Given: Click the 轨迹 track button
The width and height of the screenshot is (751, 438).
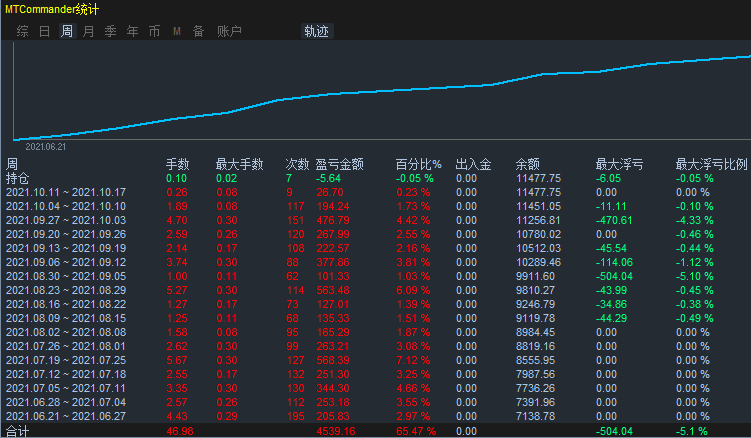Looking at the screenshot, I should pyautogui.click(x=317, y=31).
